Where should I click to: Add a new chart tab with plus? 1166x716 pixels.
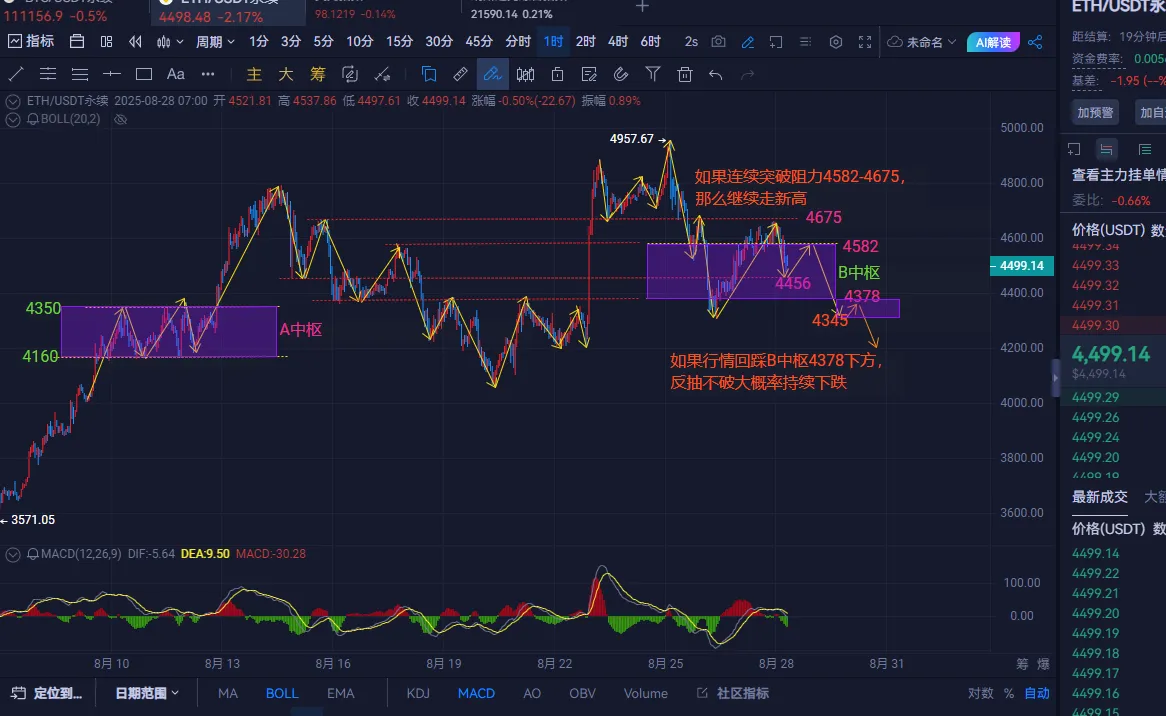[642, 7]
